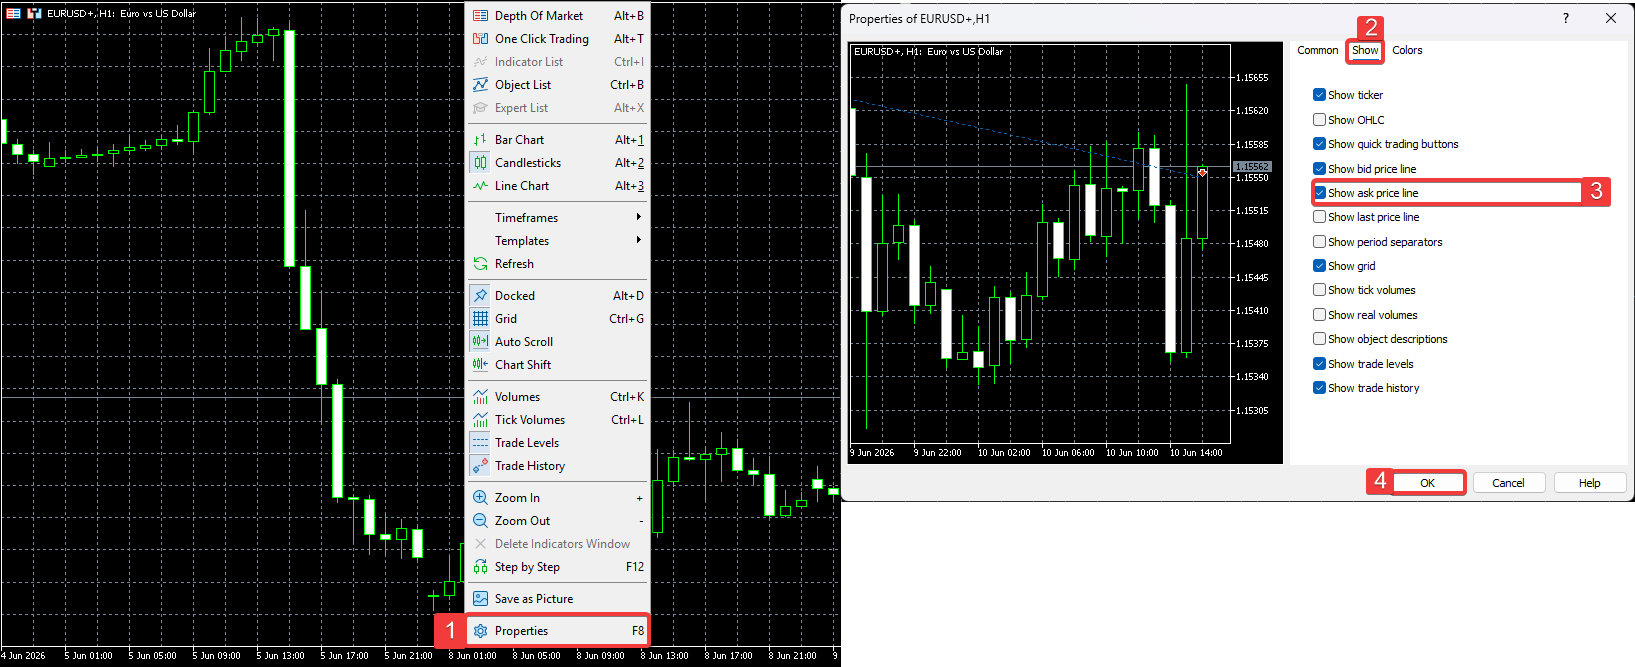Enable Show object descriptions checkbox

1319,339
